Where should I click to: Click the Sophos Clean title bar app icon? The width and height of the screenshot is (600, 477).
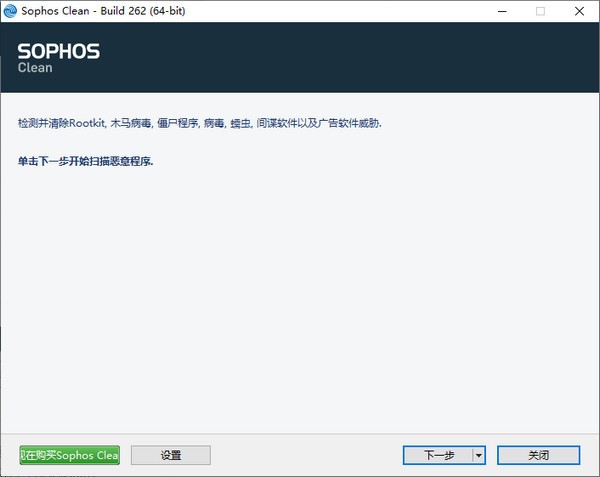[12, 11]
